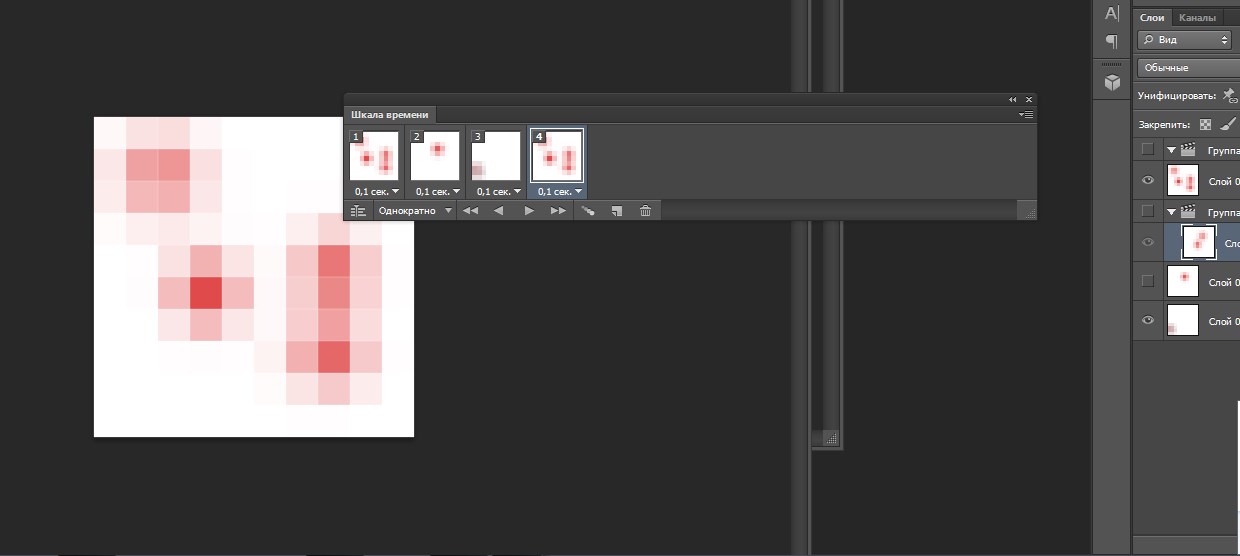This screenshot has width=1240, height=556.
Task: Show the hidden layer with red dot
Action: click(x=1147, y=281)
